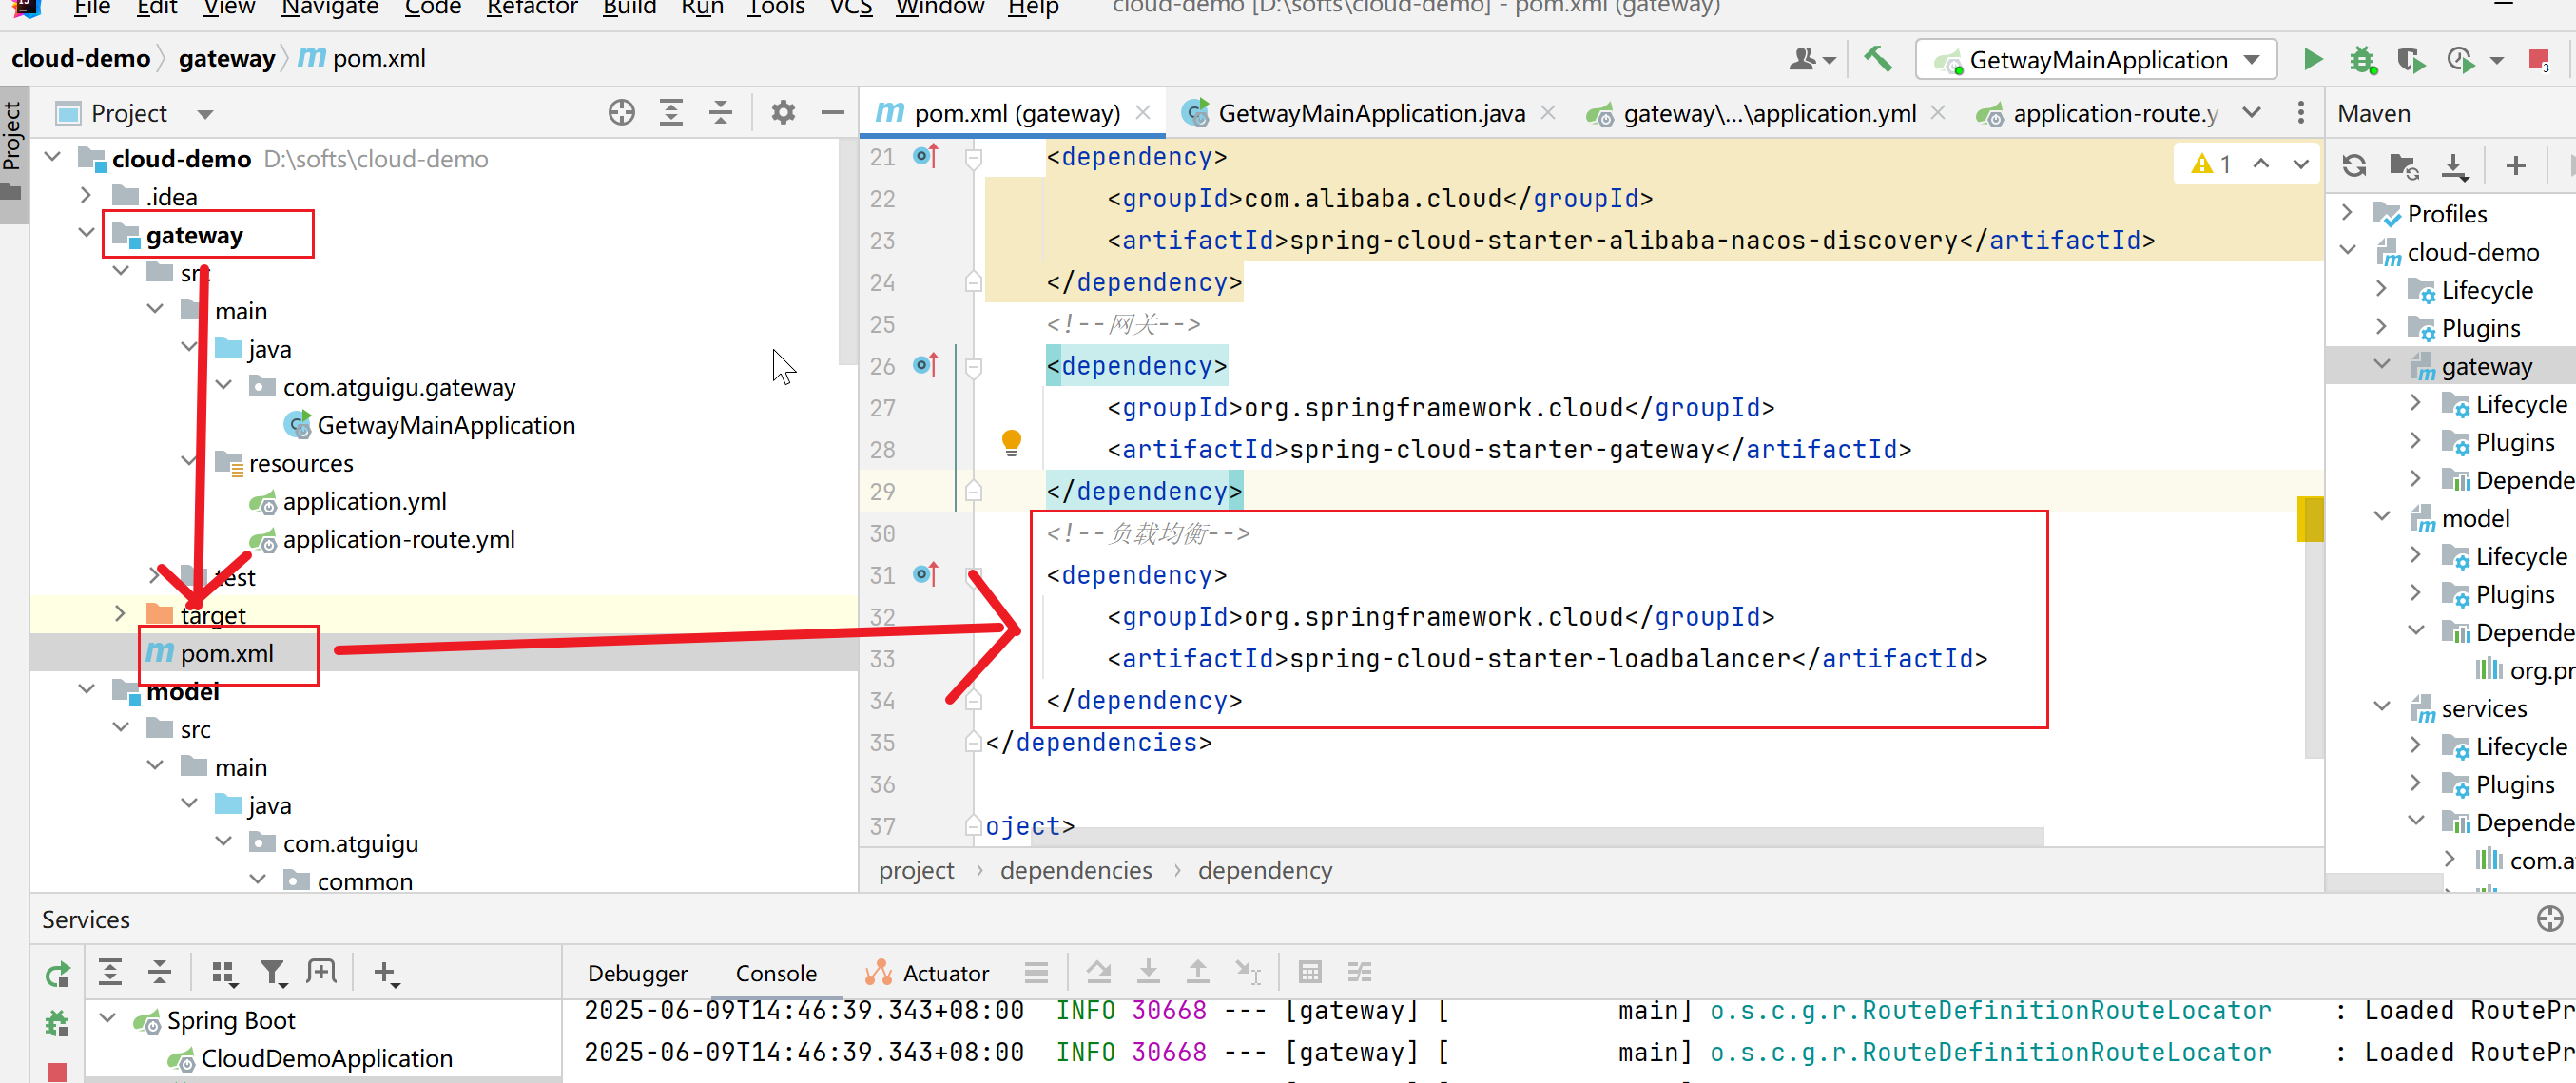The image size is (2576, 1083).
Task: Hide the Project tool window
Action: coord(832,113)
